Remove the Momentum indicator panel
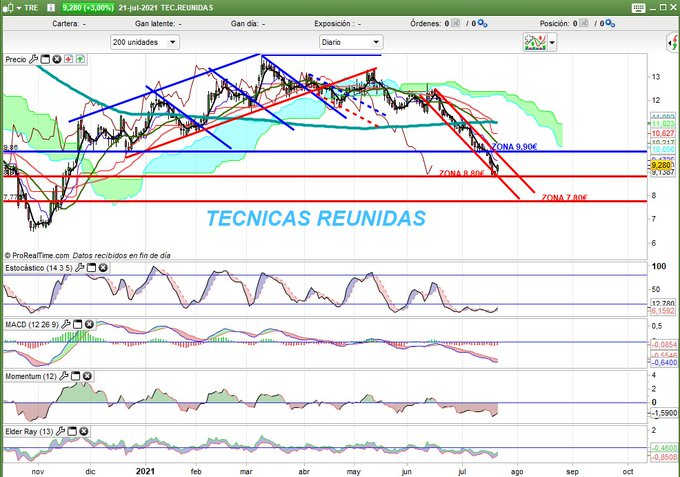This screenshot has height=477, width=680. 87,376
